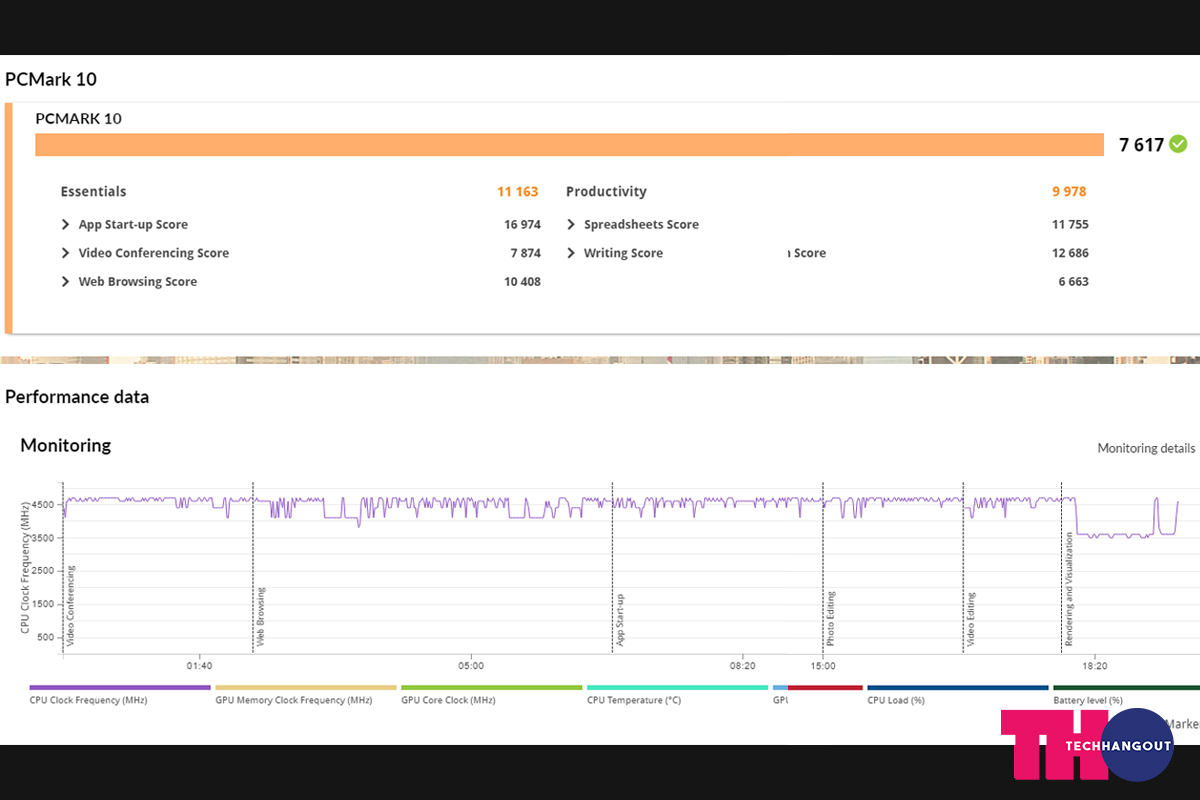Open the Monitoring details link
1200x800 pixels.
tap(1146, 449)
